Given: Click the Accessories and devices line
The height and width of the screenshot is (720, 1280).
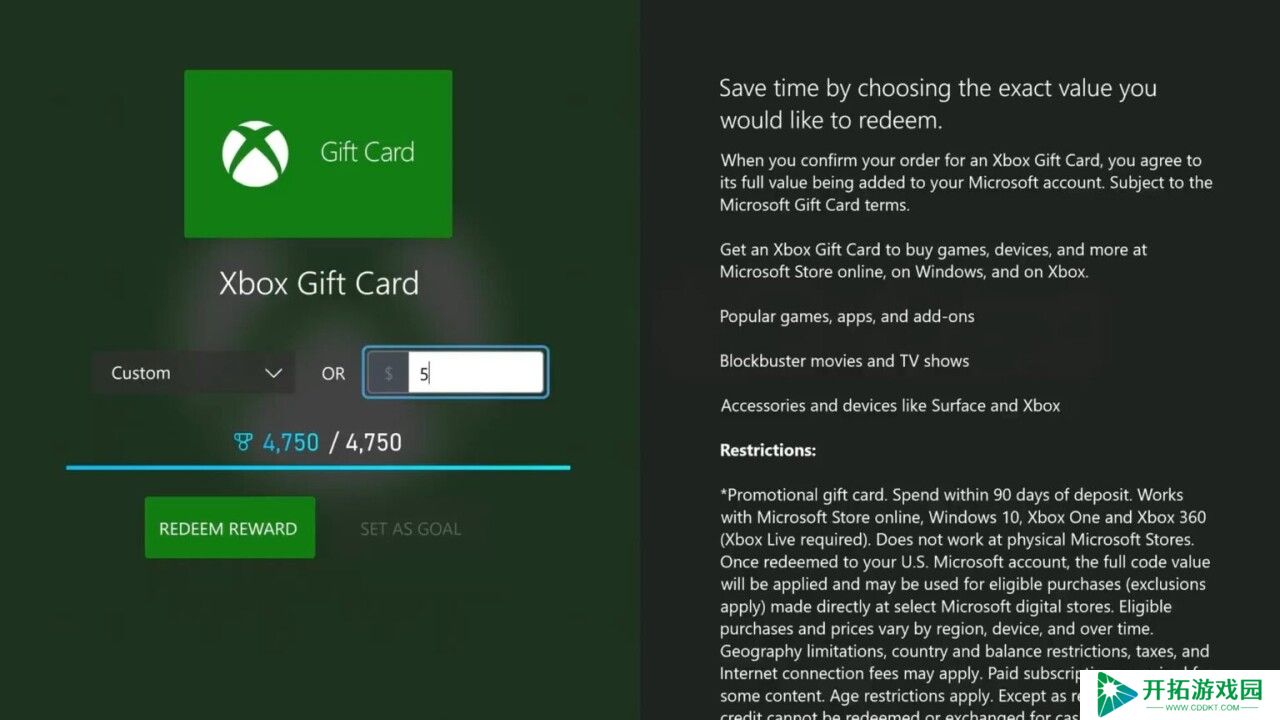Looking at the screenshot, I should tap(890, 406).
